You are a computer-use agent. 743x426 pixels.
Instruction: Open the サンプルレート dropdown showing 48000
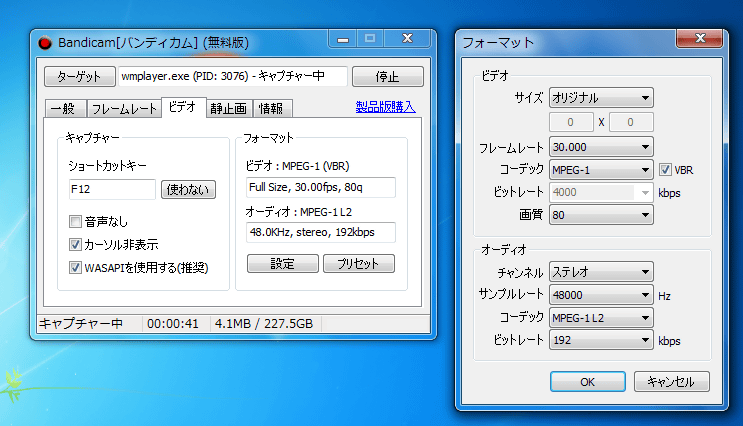601,295
